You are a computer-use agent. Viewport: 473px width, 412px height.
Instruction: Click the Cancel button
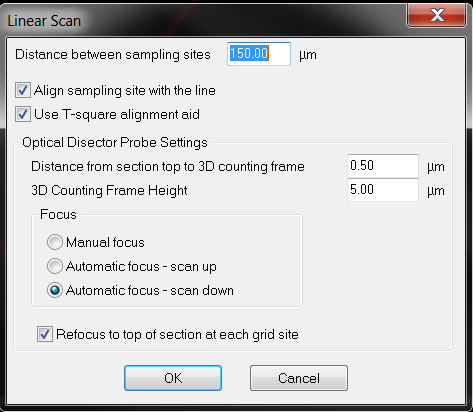pyautogui.click(x=299, y=378)
